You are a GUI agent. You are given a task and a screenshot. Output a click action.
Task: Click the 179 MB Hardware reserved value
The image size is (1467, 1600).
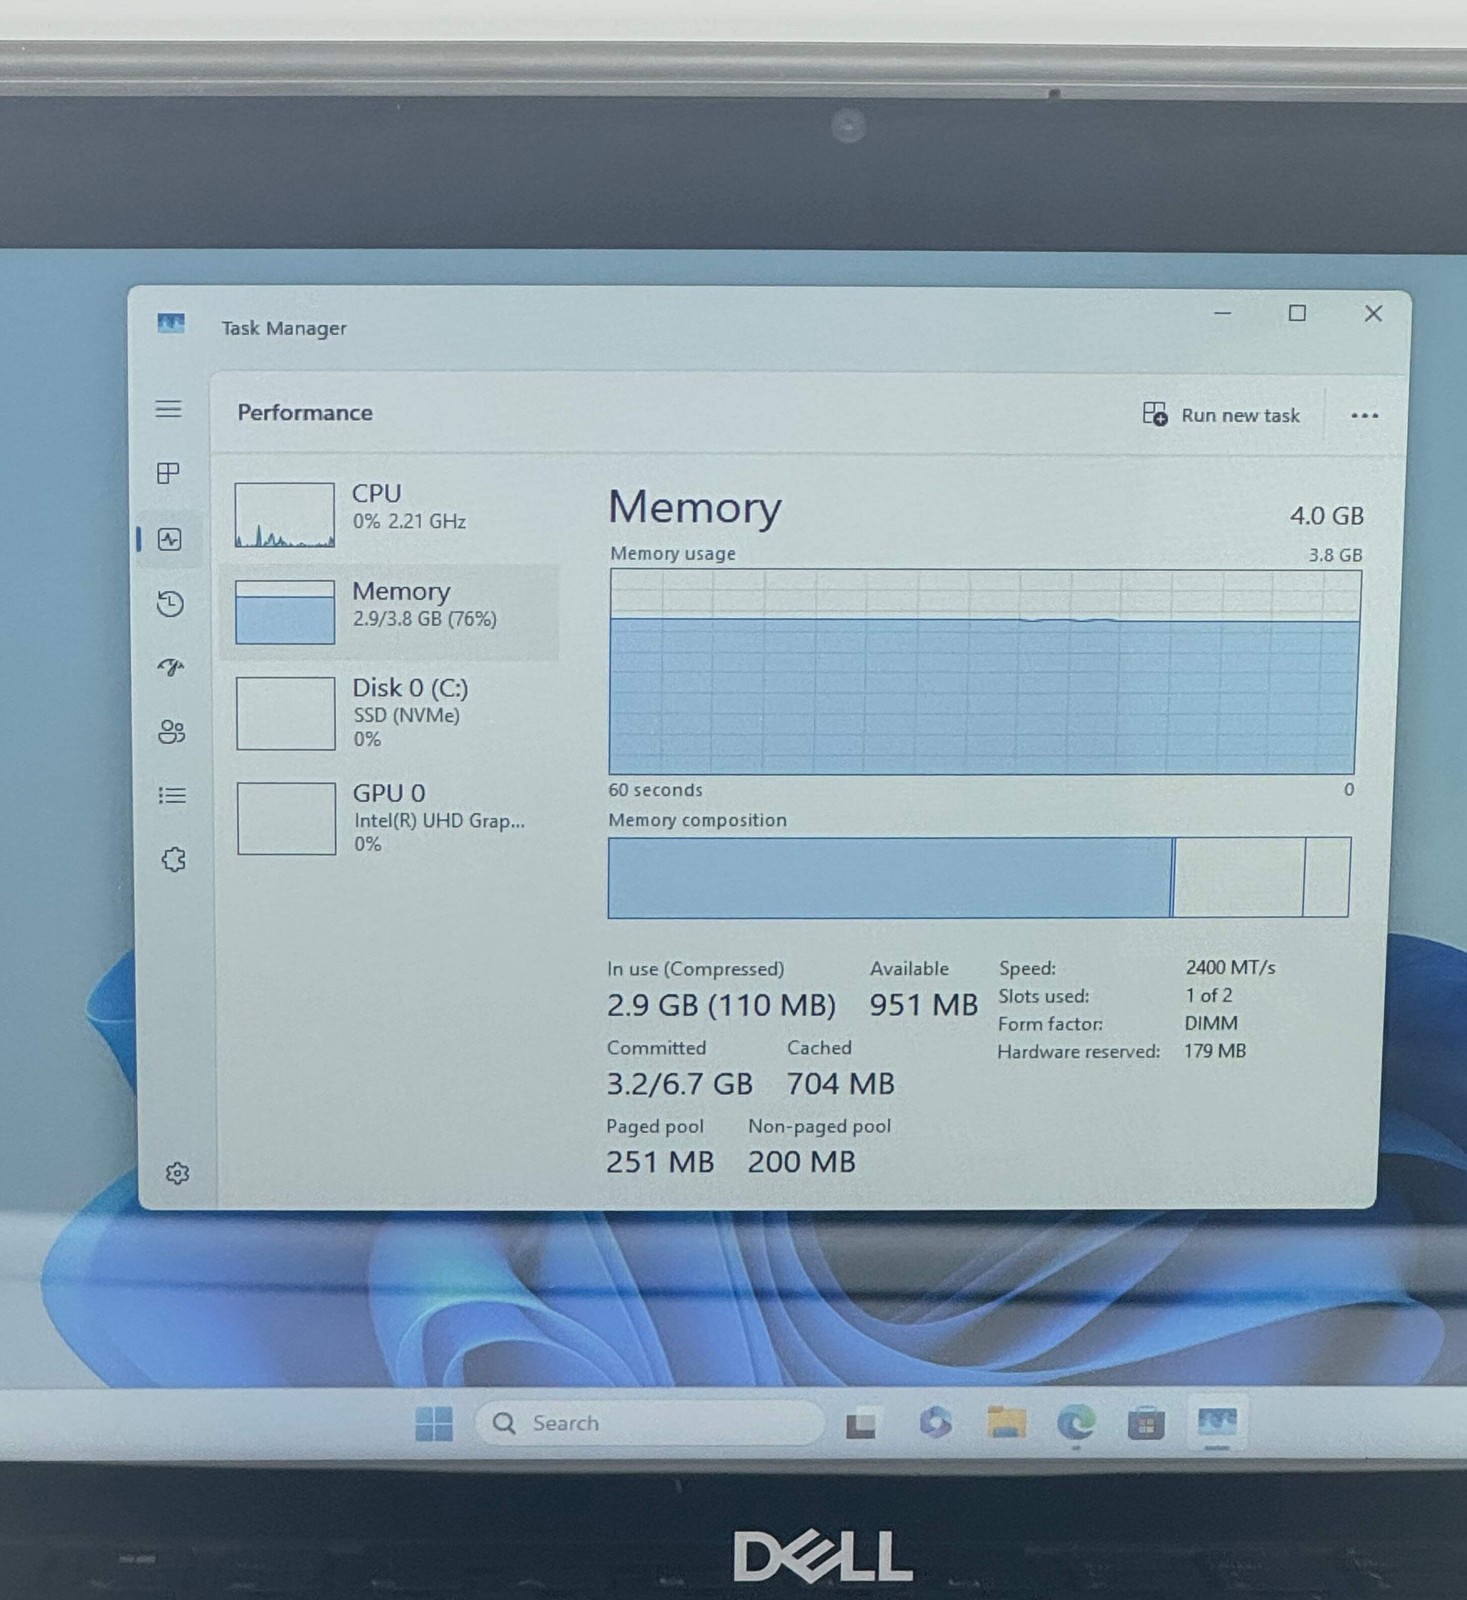[1215, 1051]
